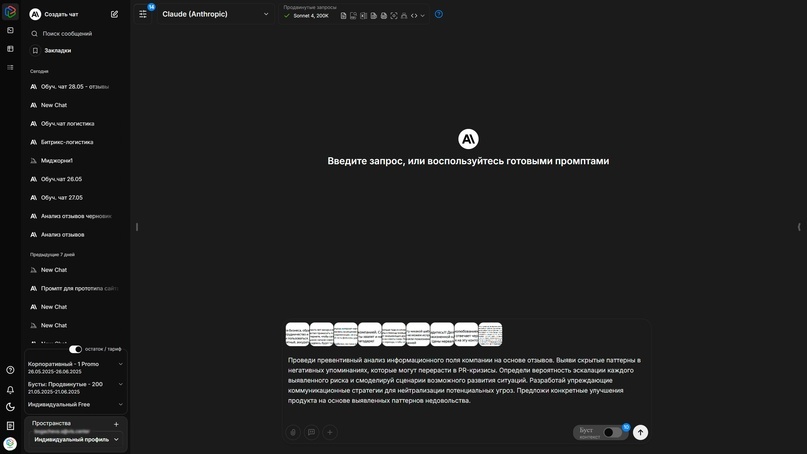The height and width of the screenshot is (454, 807).
Task: Open the Индивидуальный профиль dropdown
Action: (x=76, y=440)
